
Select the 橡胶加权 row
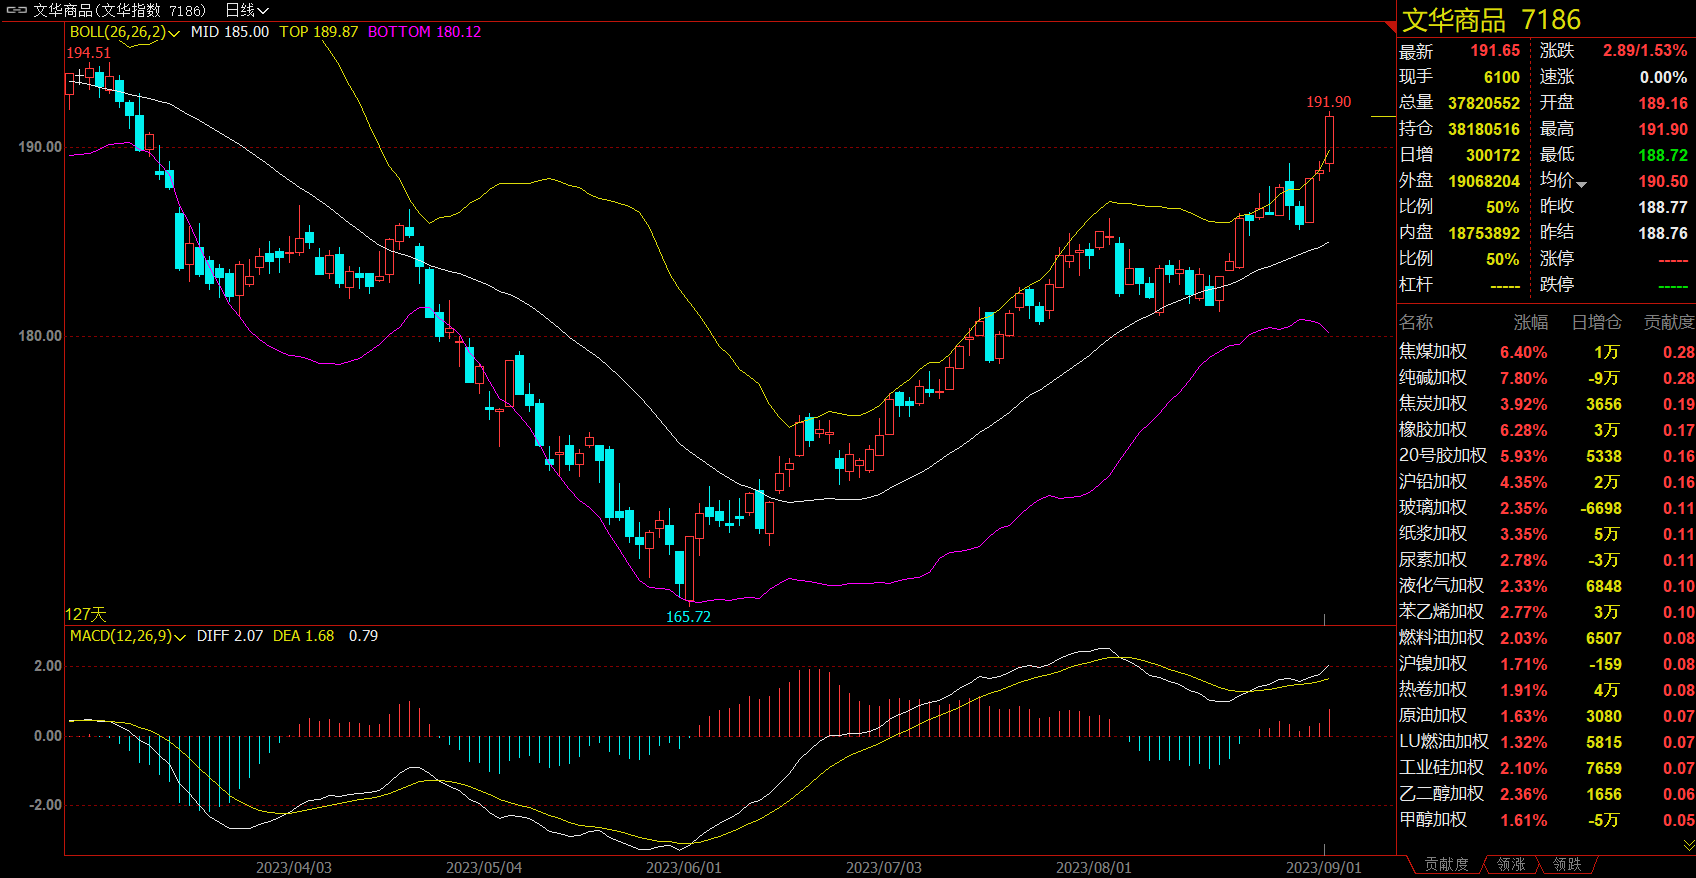coord(1546,430)
